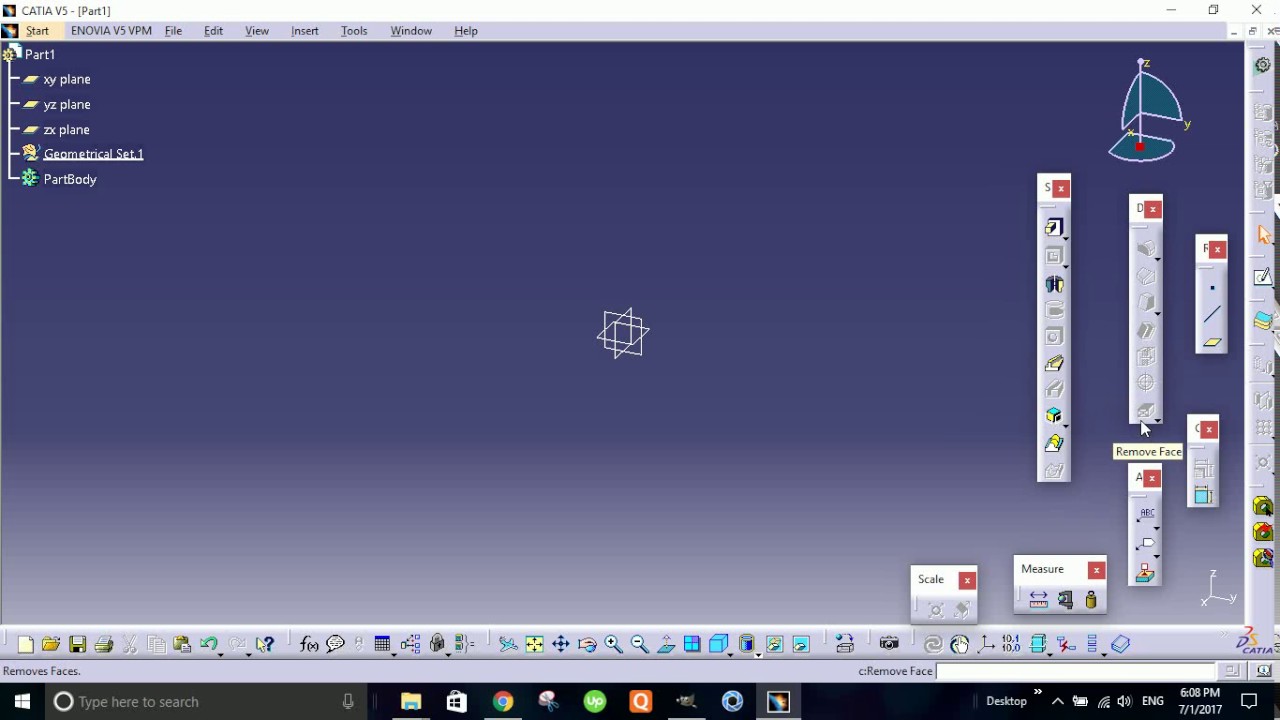
Task: Open a file with the Open folder icon
Action: point(51,645)
